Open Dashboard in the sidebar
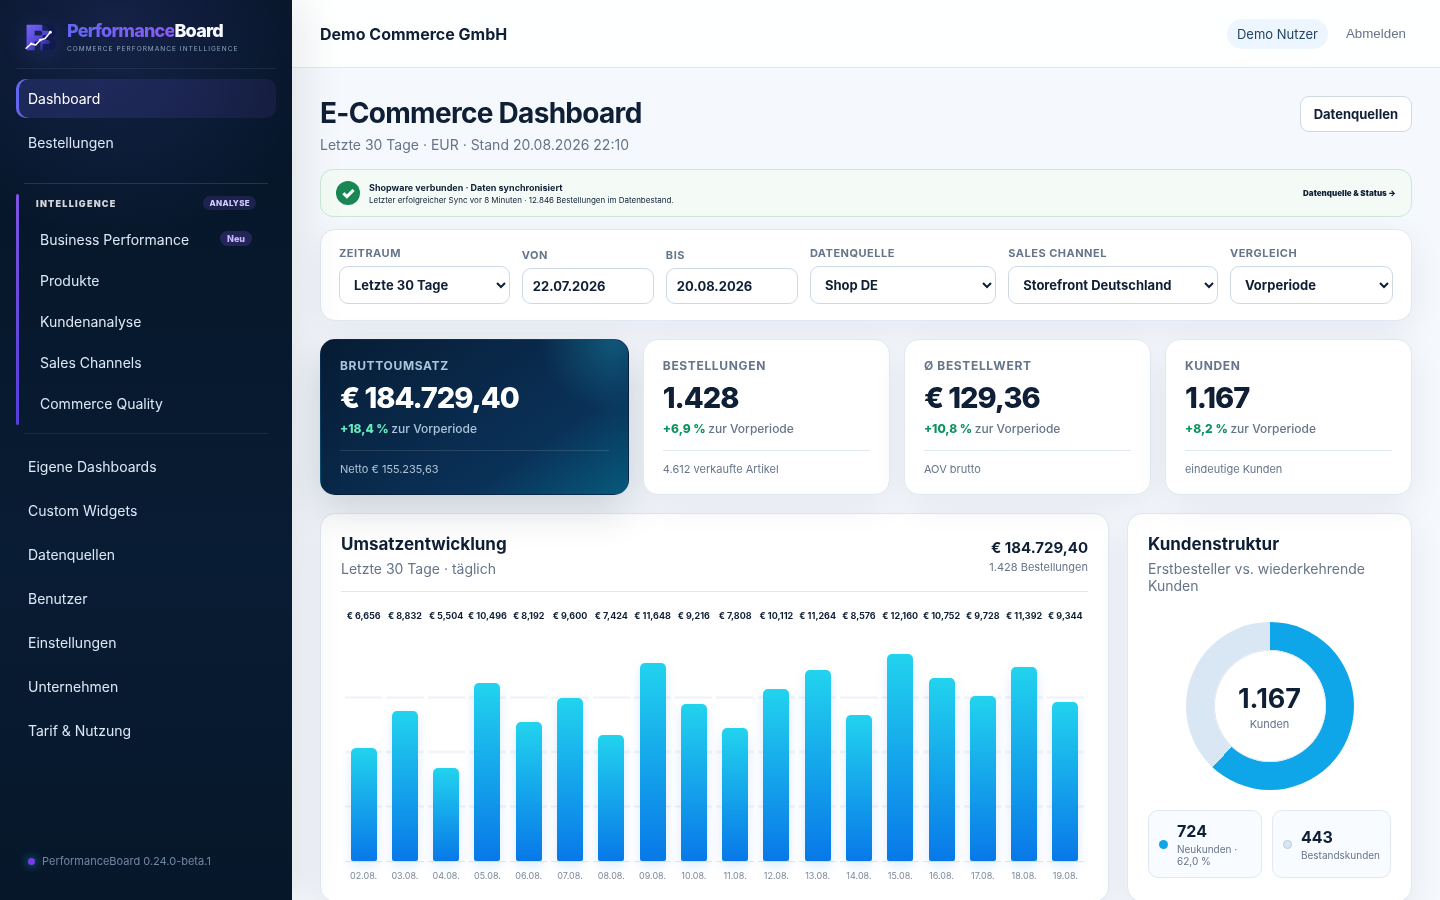 coord(146,99)
